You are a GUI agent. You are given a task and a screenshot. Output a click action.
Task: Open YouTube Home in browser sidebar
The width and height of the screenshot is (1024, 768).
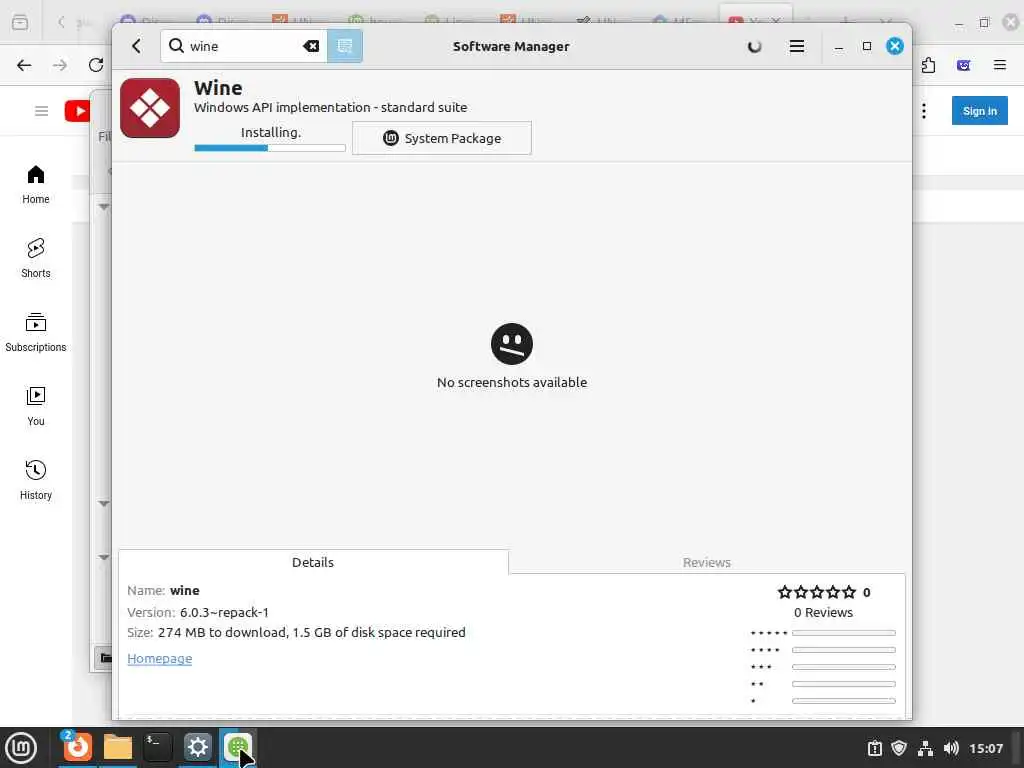(36, 185)
